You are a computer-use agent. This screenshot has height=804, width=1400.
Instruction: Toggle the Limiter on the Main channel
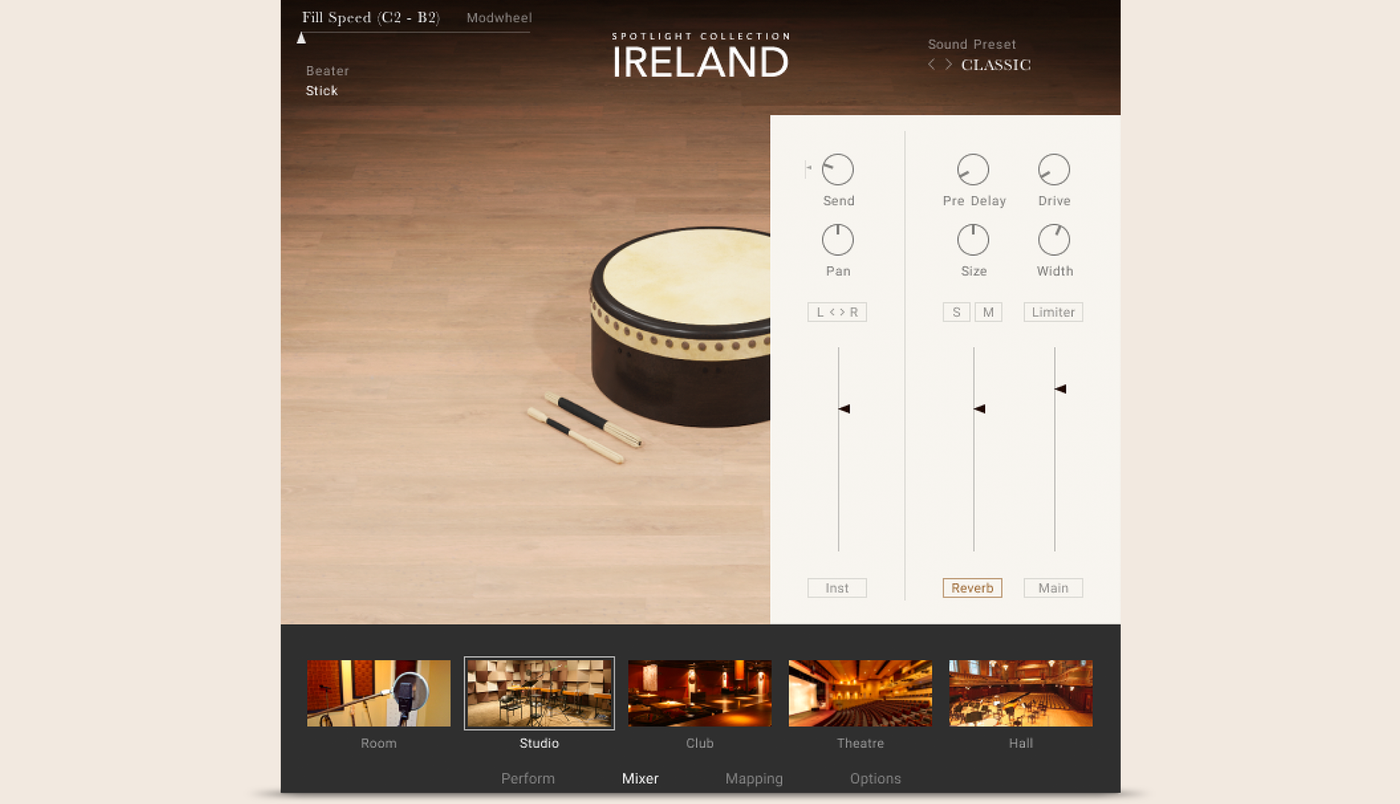click(1053, 312)
